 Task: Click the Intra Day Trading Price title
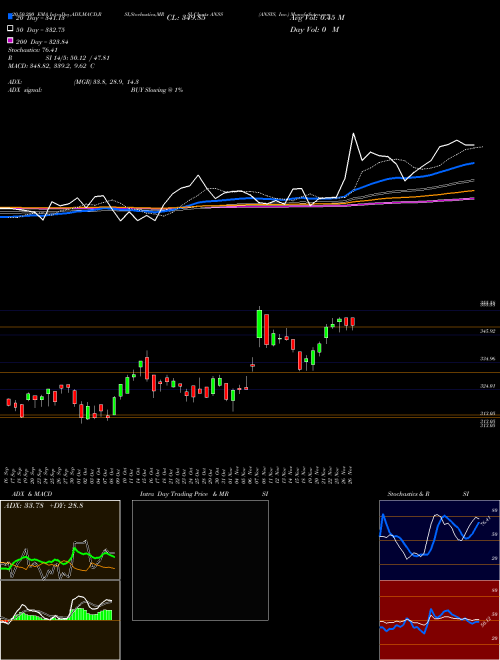184,494
